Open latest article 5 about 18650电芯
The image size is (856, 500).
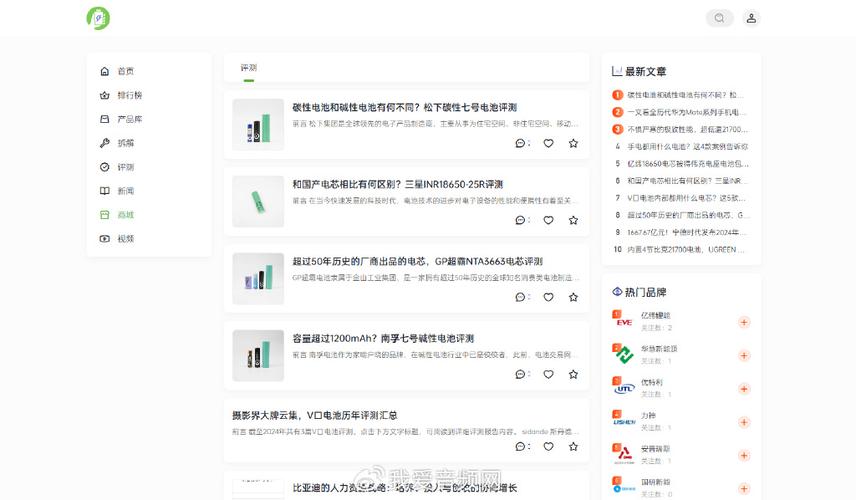[688, 163]
